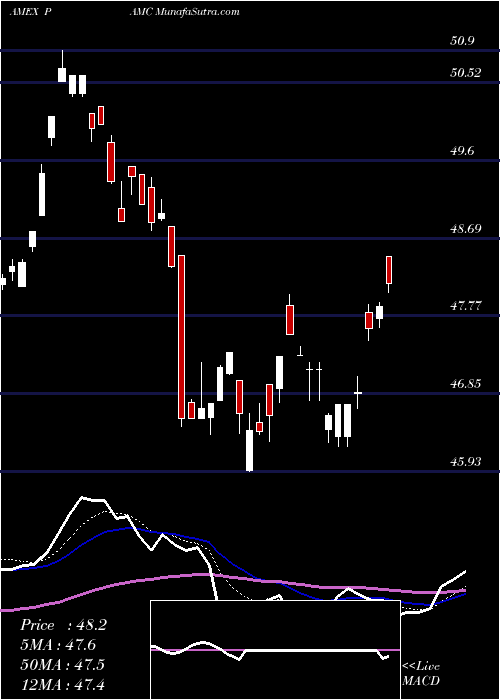
Task: Click the 45.93 price level label
Action: pyautogui.click(x=466, y=462)
